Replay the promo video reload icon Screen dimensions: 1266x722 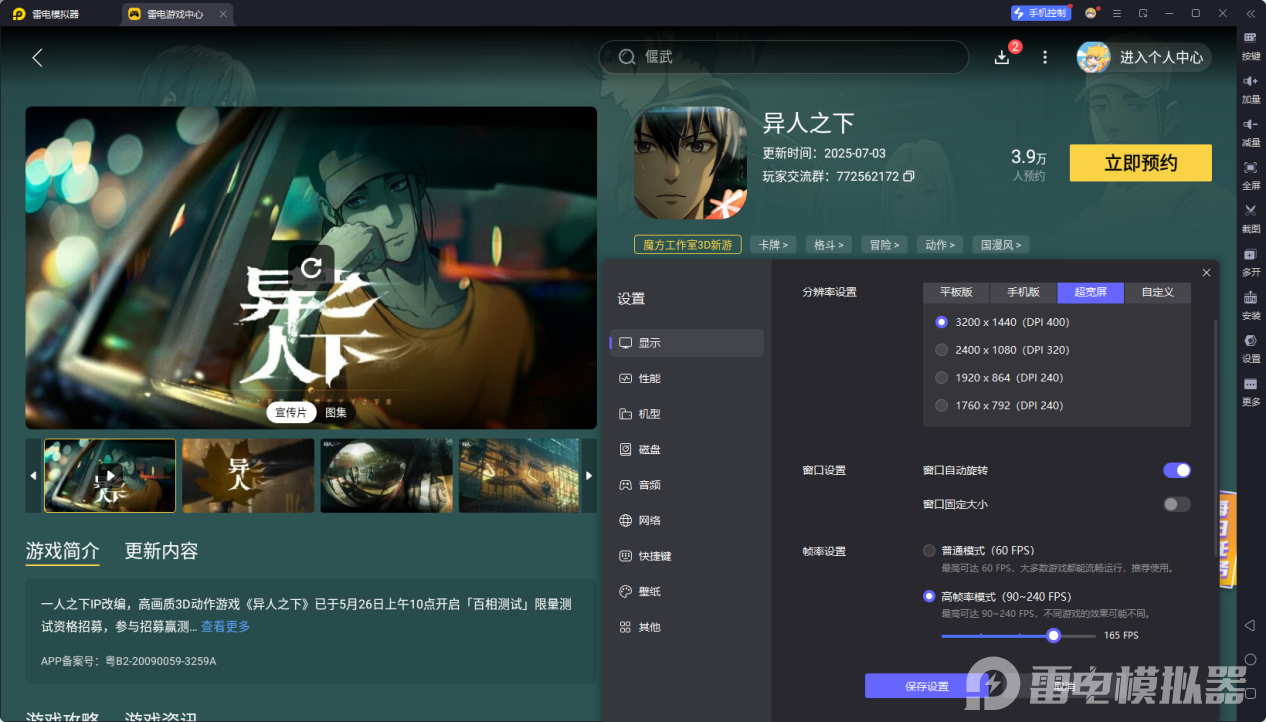click(311, 267)
